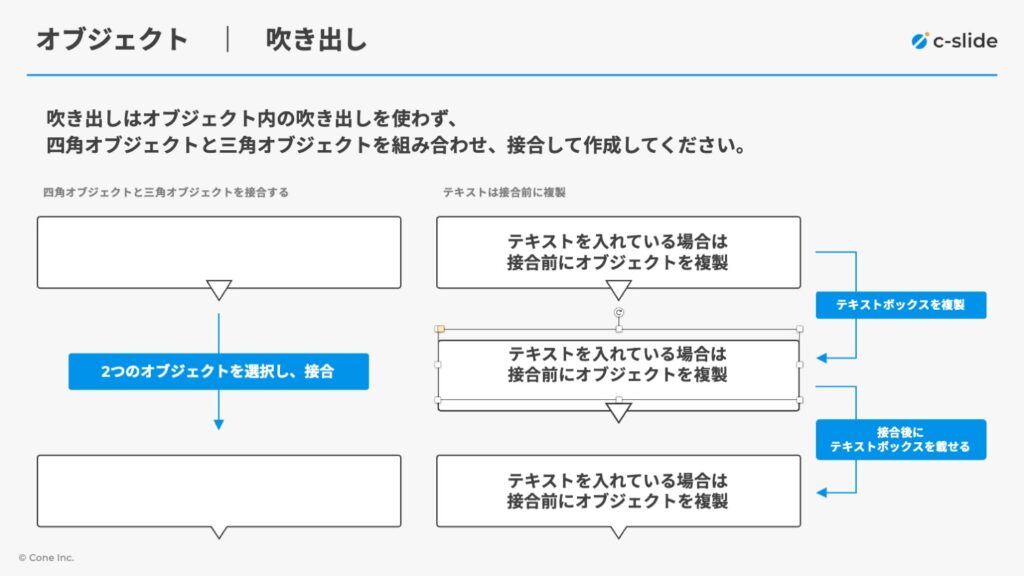Screen dimensions: 1024x576
Task: Click the c-slide logo icon
Action: point(920,41)
